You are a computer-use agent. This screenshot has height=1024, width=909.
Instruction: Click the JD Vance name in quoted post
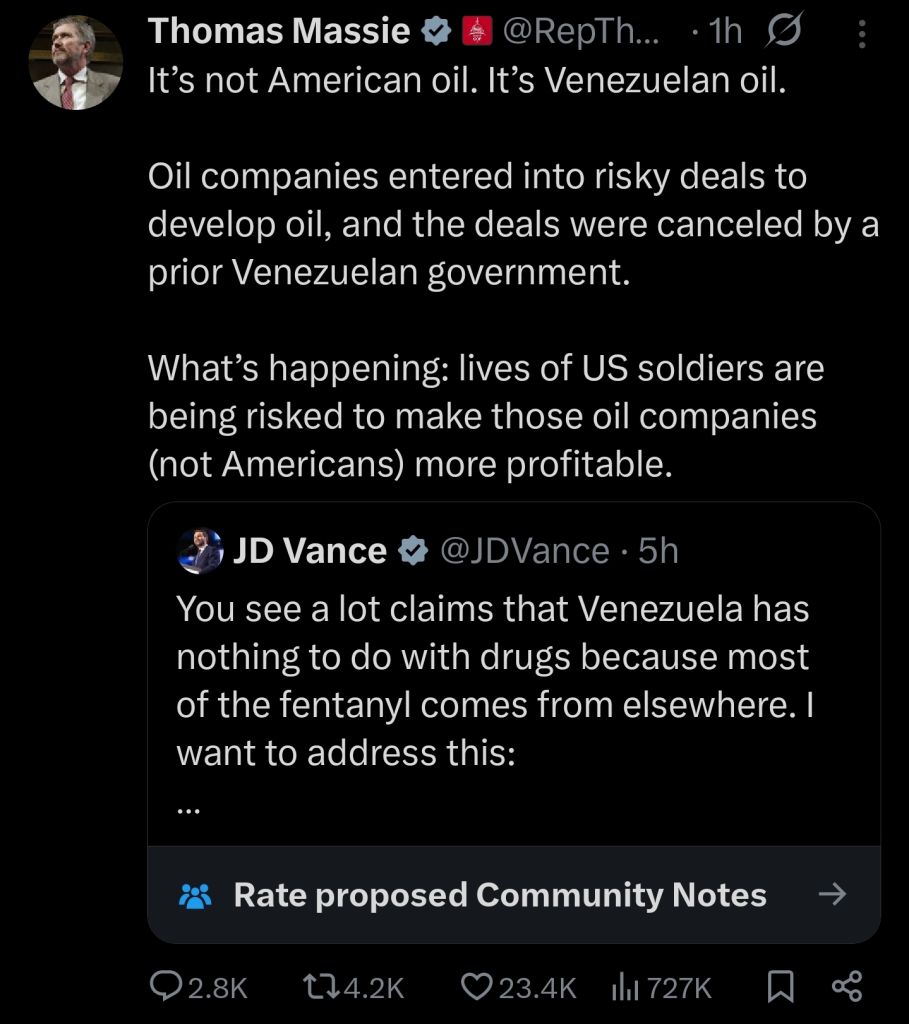tap(309, 551)
